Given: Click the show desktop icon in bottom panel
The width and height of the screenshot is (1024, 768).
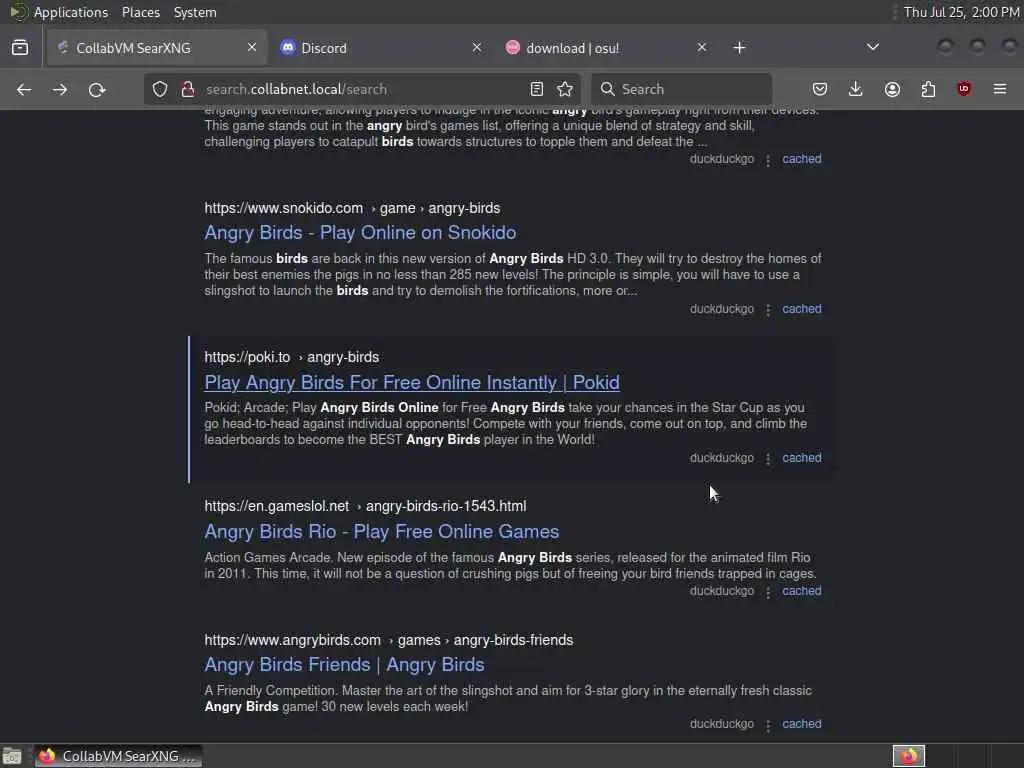Looking at the screenshot, I should 12,756.
